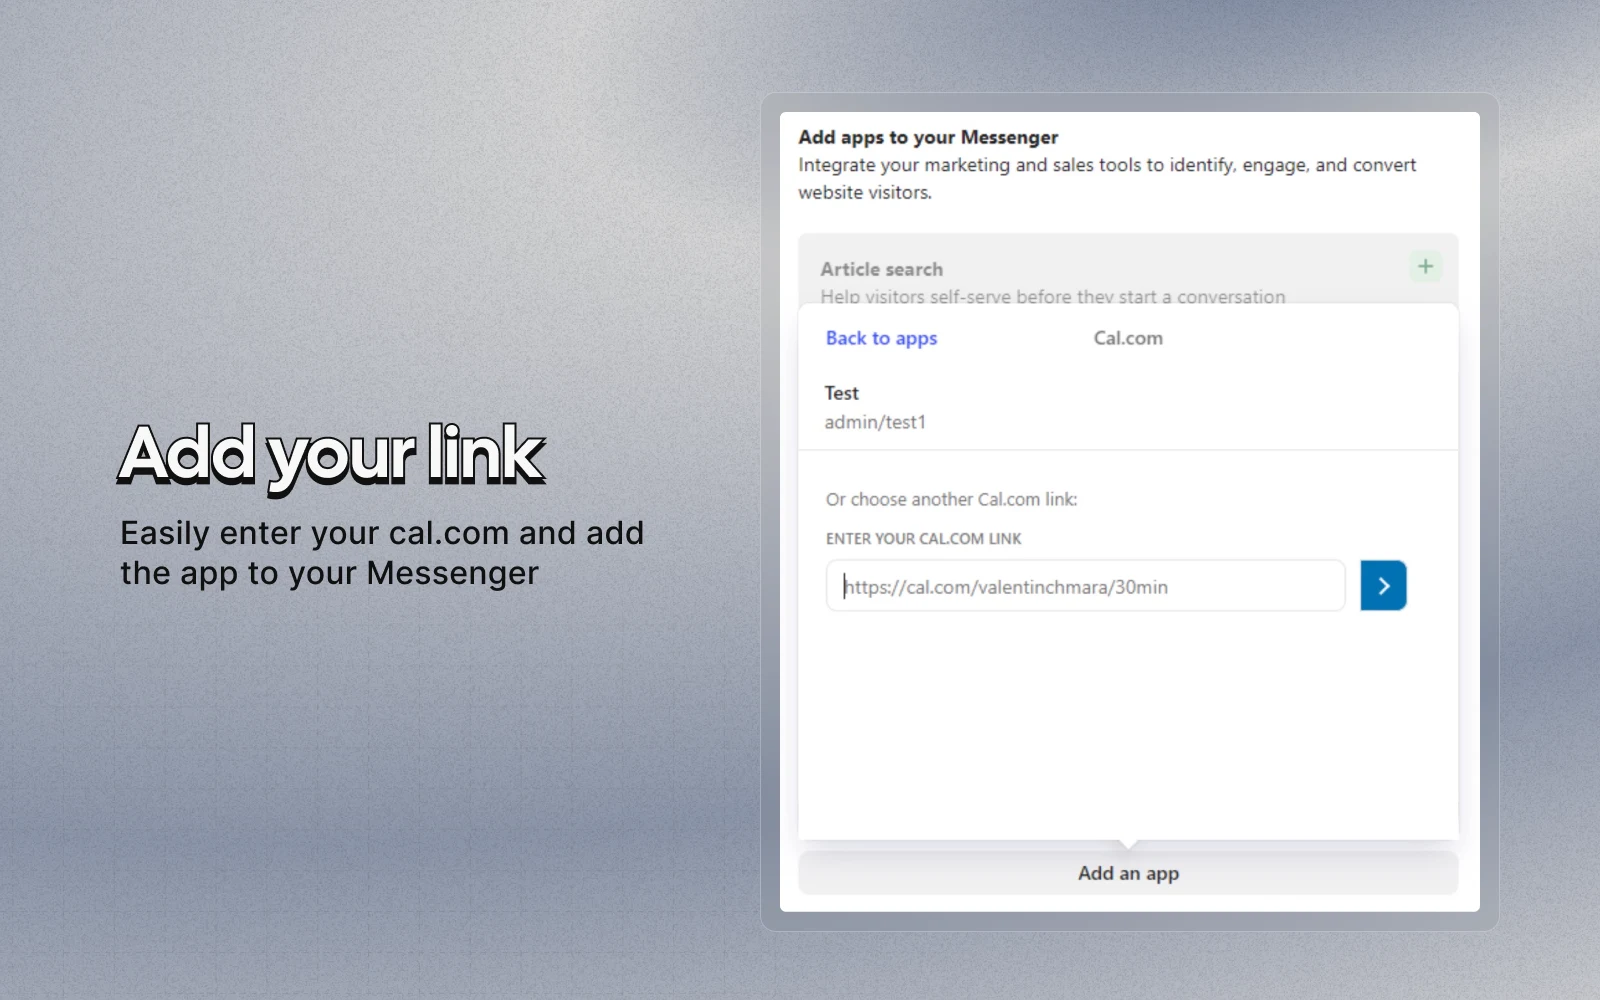Image resolution: width=1600 pixels, height=1000 pixels.
Task: Click the Add an app button
Action: [x=1127, y=873]
